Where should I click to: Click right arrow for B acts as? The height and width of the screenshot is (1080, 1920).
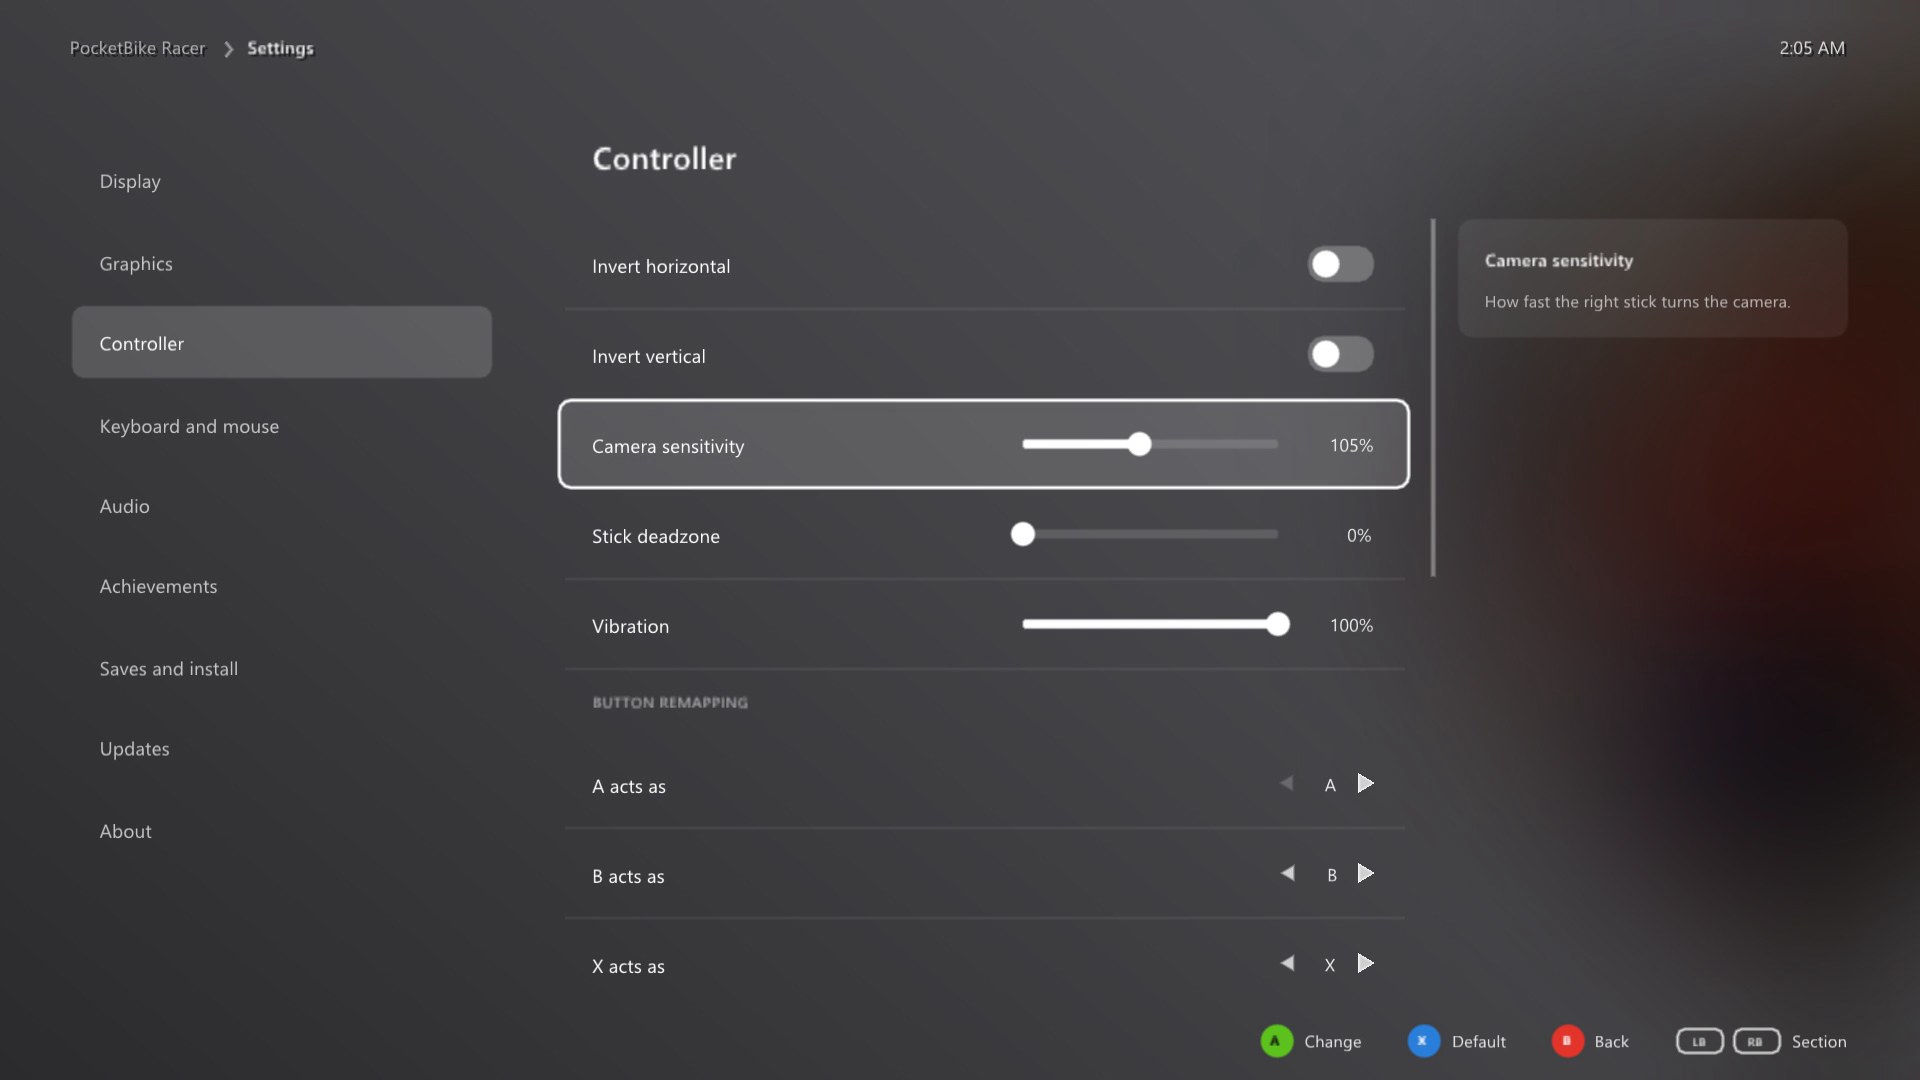pos(1365,873)
